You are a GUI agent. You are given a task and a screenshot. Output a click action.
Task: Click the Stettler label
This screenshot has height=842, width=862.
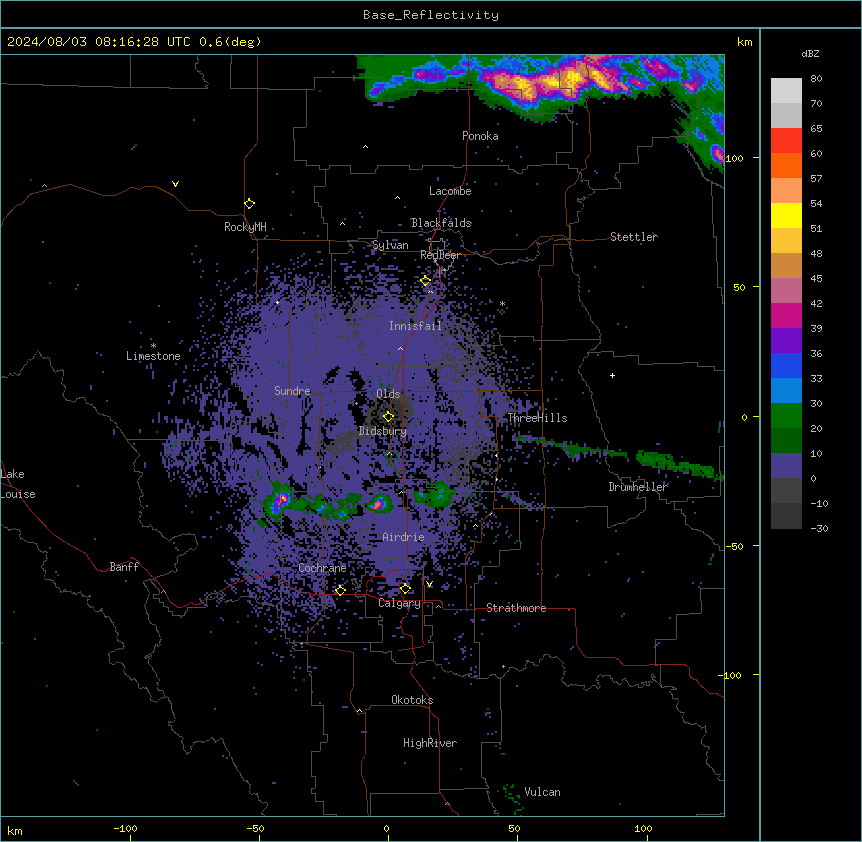click(x=634, y=237)
